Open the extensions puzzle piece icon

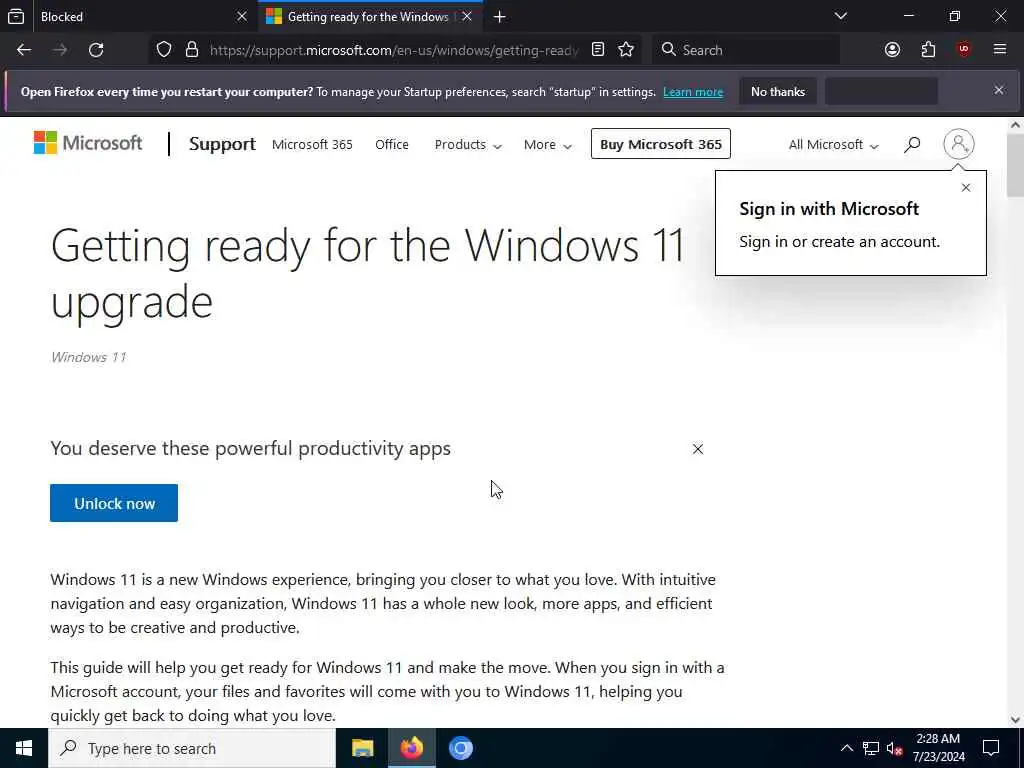pos(928,50)
